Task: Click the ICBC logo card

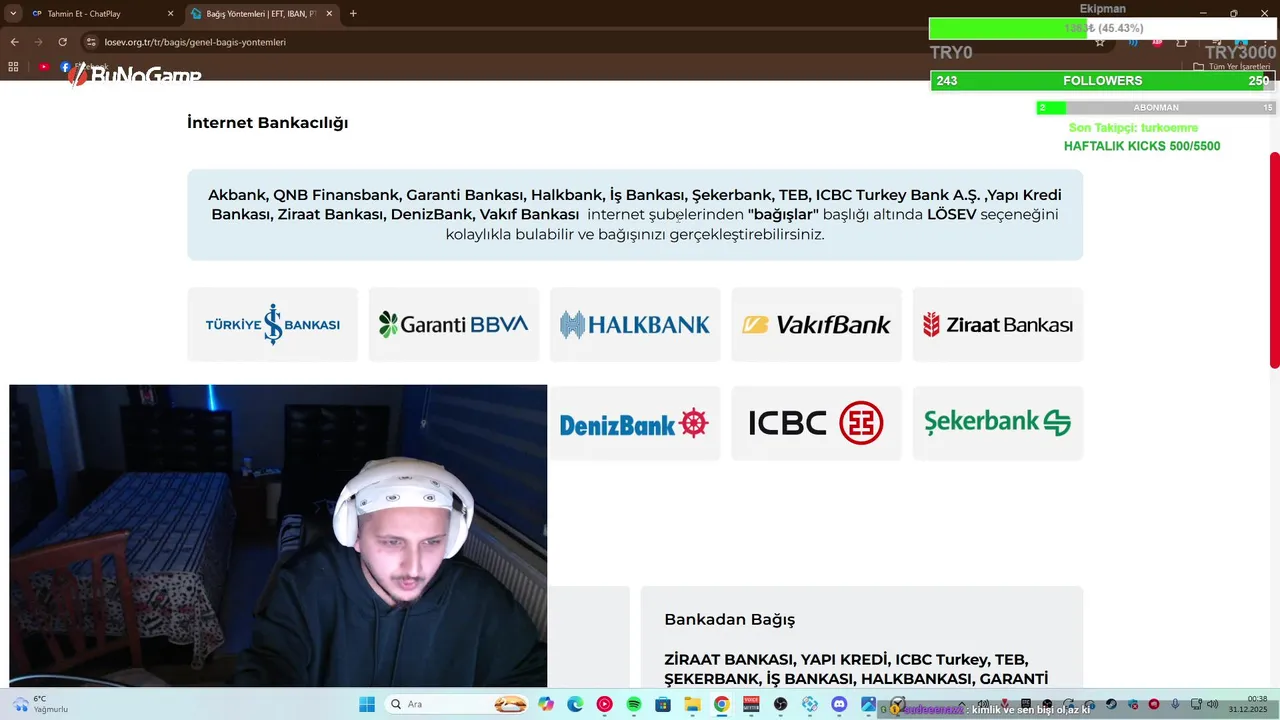Action: point(816,423)
